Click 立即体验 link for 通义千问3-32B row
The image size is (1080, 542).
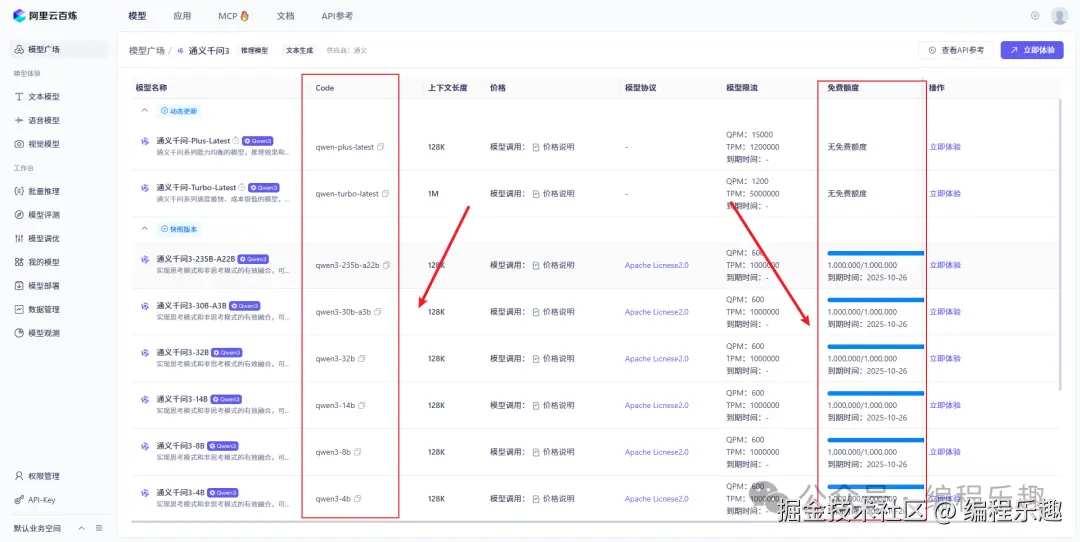[945, 358]
